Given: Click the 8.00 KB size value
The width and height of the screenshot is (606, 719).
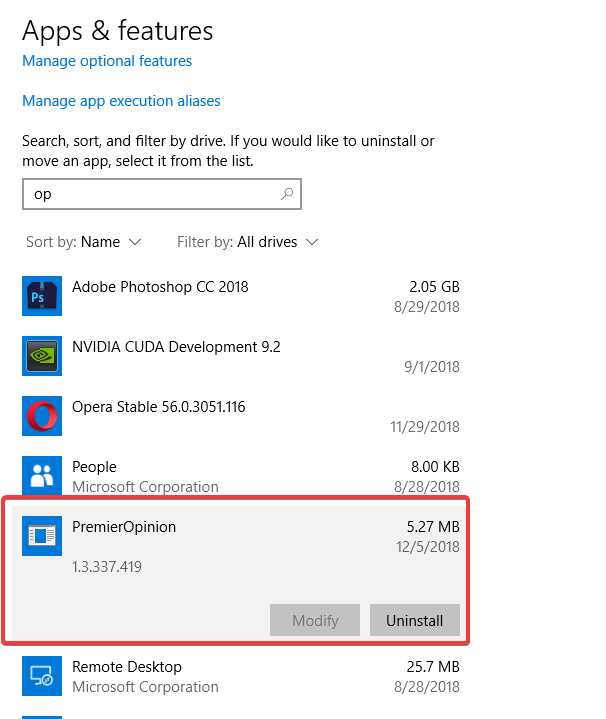Looking at the screenshot, I should [435, 467].
